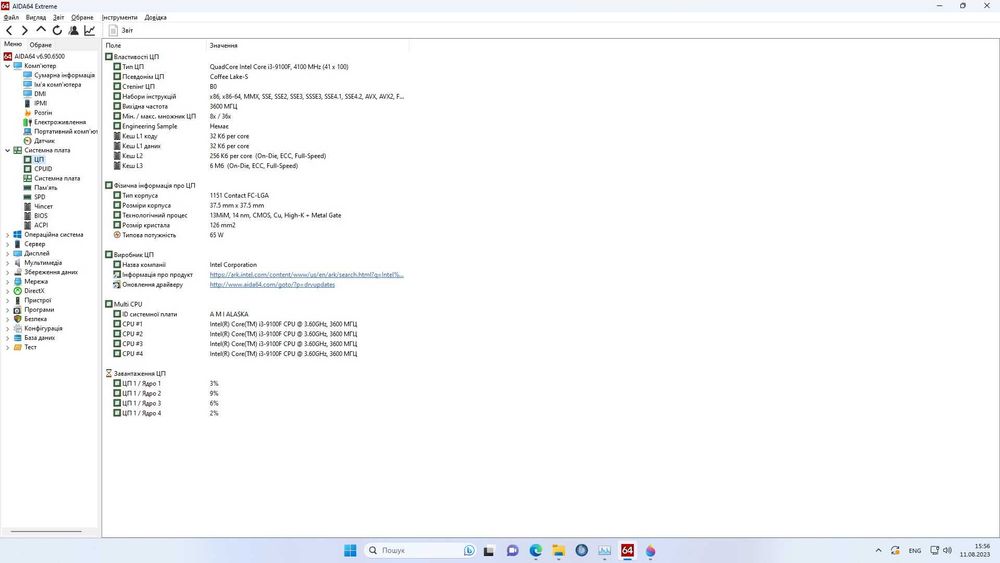The image size is (1000, 563).
Task: Open Microsoft Edge from the taskbar
Action: 536,550
